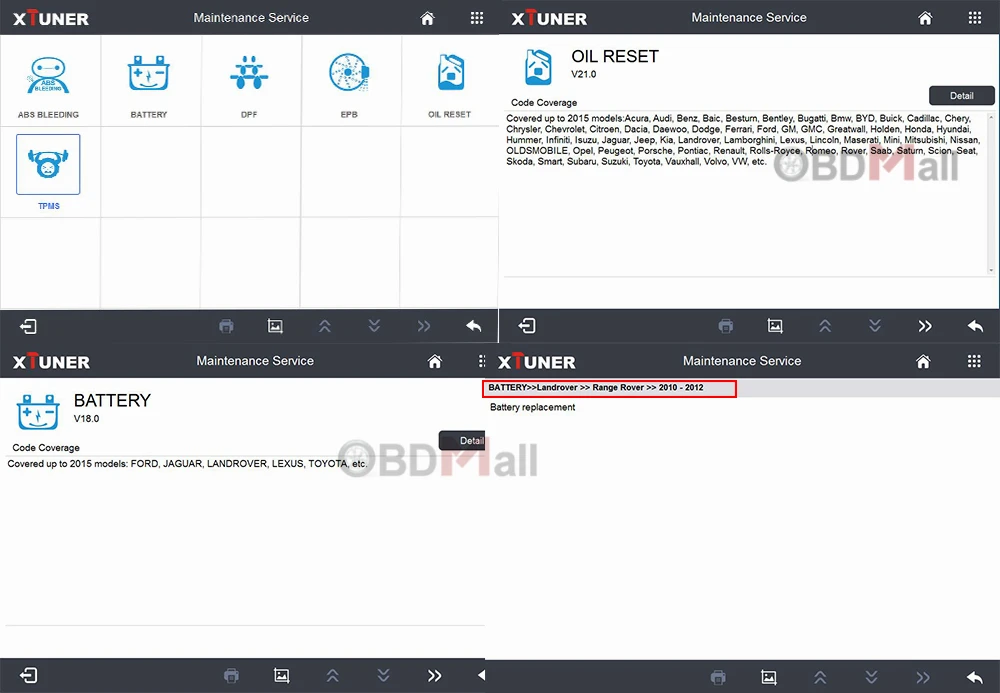The width and height of the screenshot is (1000, 693).
Task: Go home from the OIL RESET screen
Action: (x=925, y=18)
